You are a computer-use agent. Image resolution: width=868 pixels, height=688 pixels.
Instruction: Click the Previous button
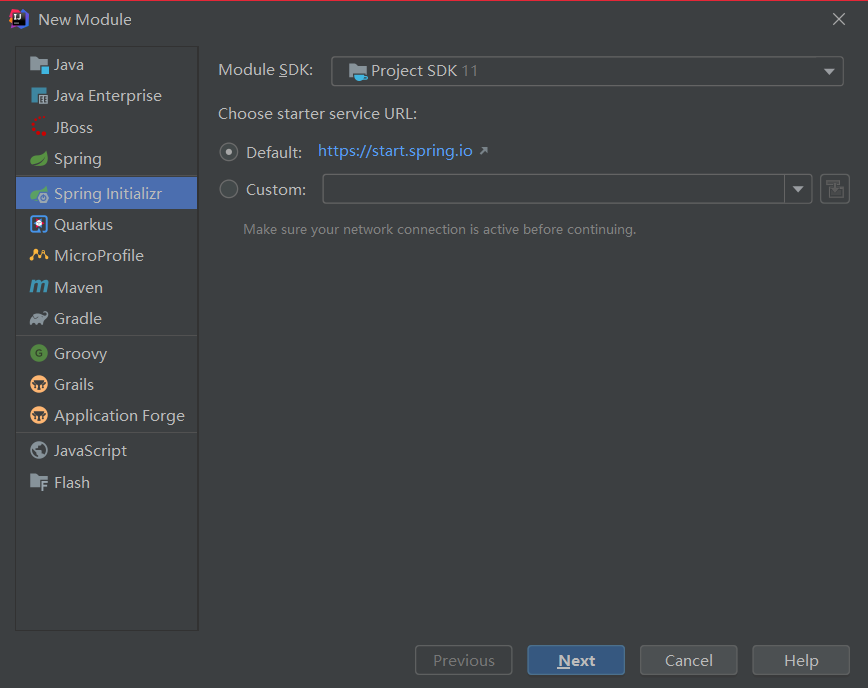tap(463, 660)
